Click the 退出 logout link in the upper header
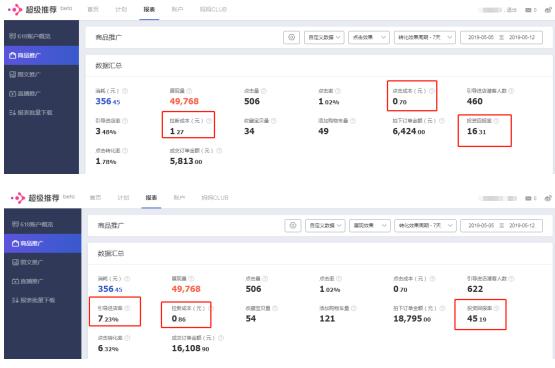 (511, 10)
